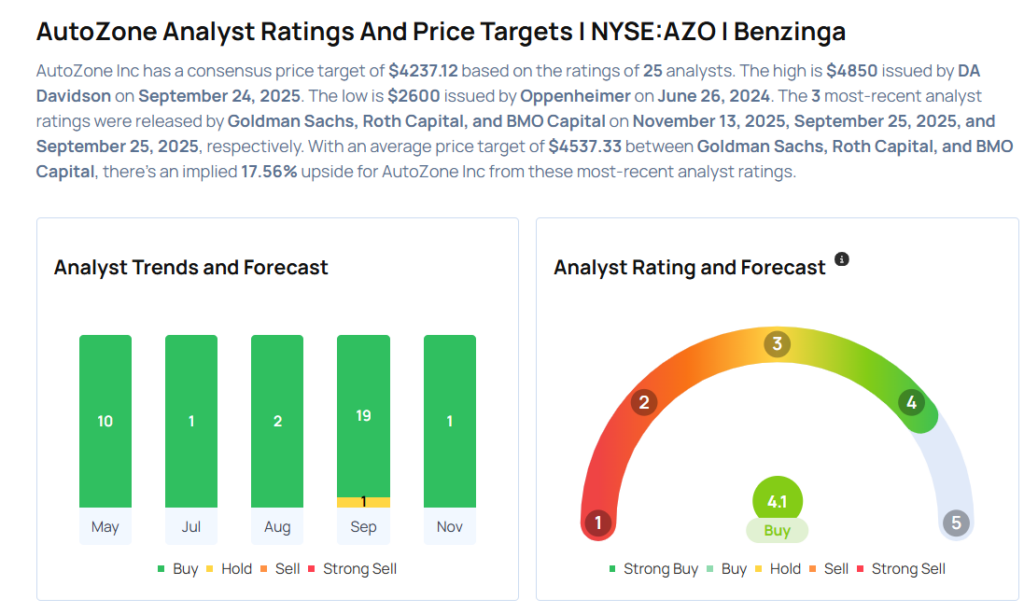This screenshot has height=613, width=1024.
Task: Click gauge marker number 3
Action: (x=776, y=345)
